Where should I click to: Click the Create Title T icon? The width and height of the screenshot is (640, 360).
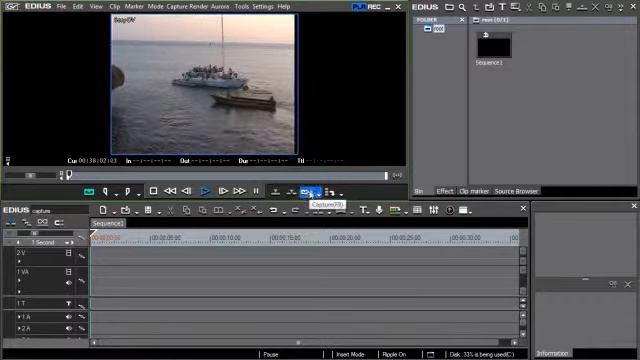click(362, 210)
